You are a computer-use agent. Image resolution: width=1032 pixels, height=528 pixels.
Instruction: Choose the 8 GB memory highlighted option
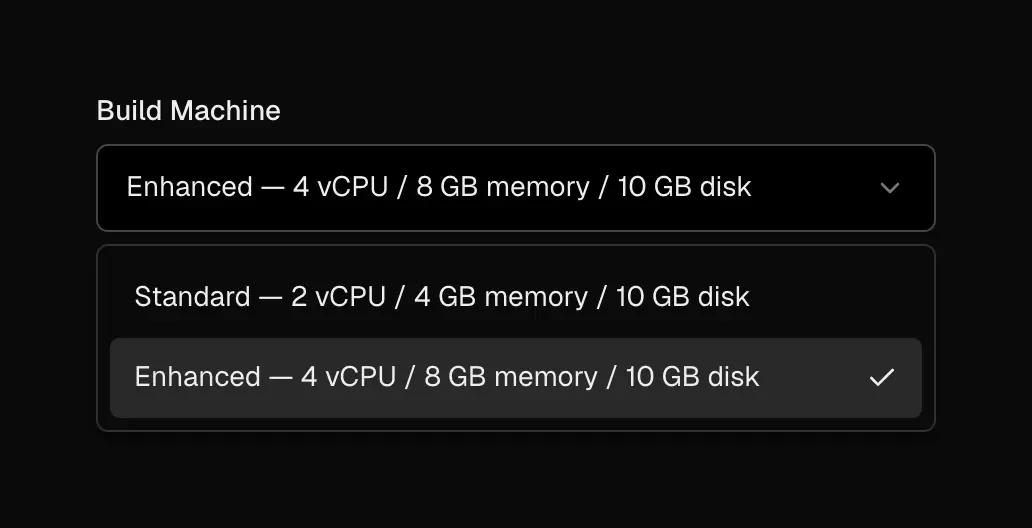515,378
